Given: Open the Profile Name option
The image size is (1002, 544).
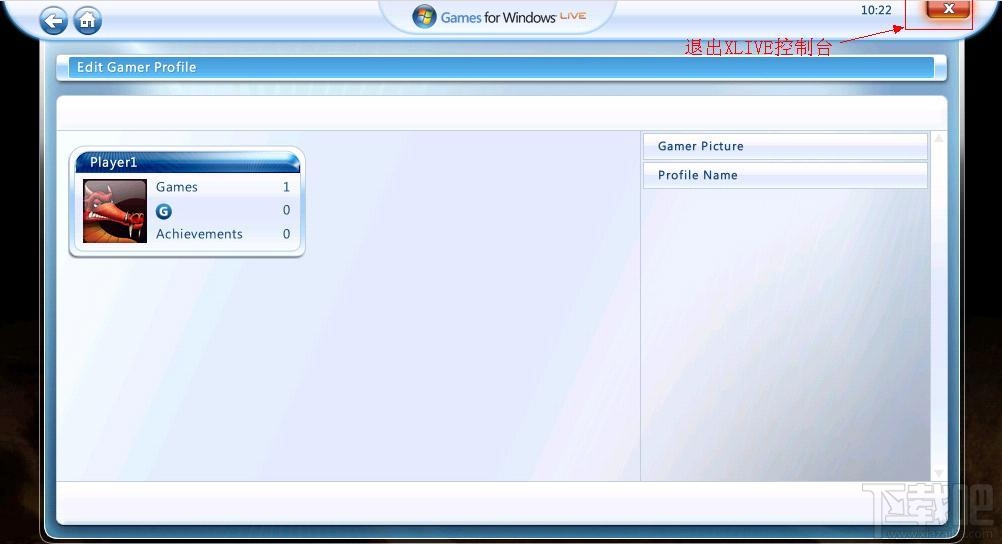Looking at the screenshot, I should [x=785, y=175].
